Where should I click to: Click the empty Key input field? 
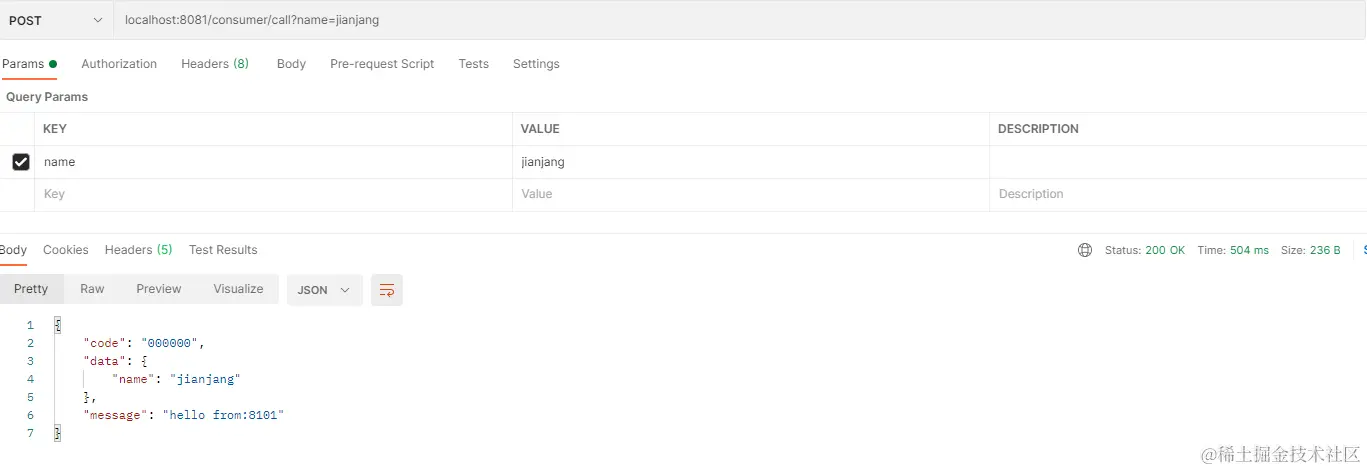pos(273,194)
